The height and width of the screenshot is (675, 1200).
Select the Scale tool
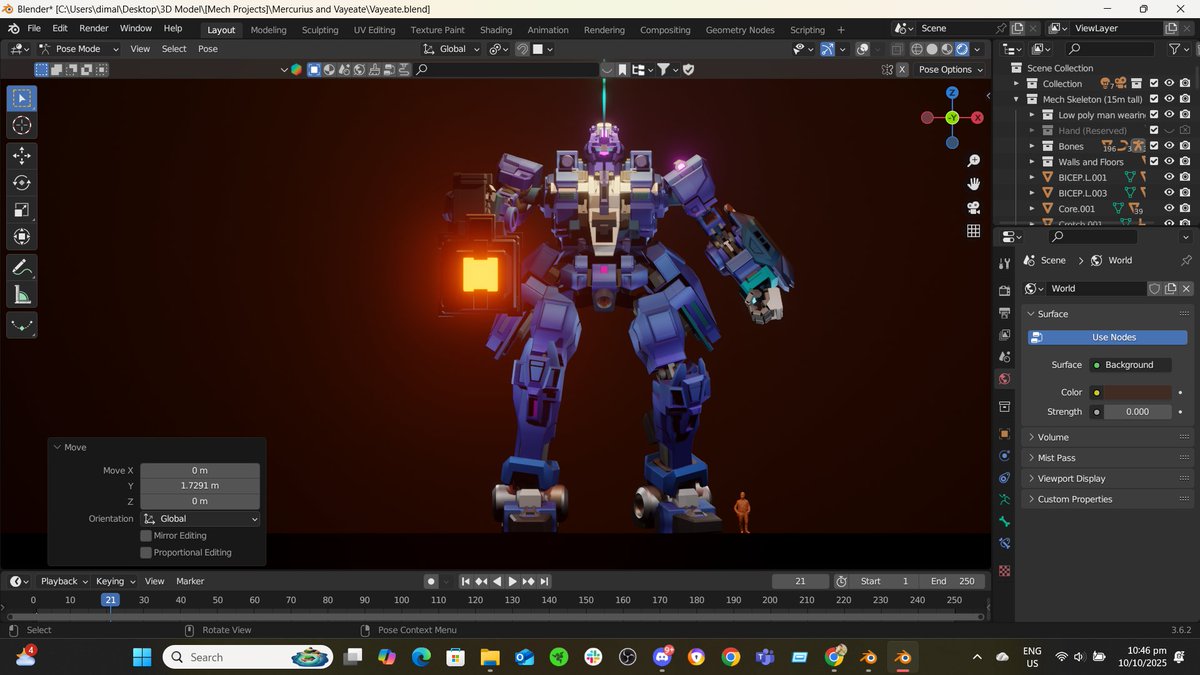[x=22, y=210]
